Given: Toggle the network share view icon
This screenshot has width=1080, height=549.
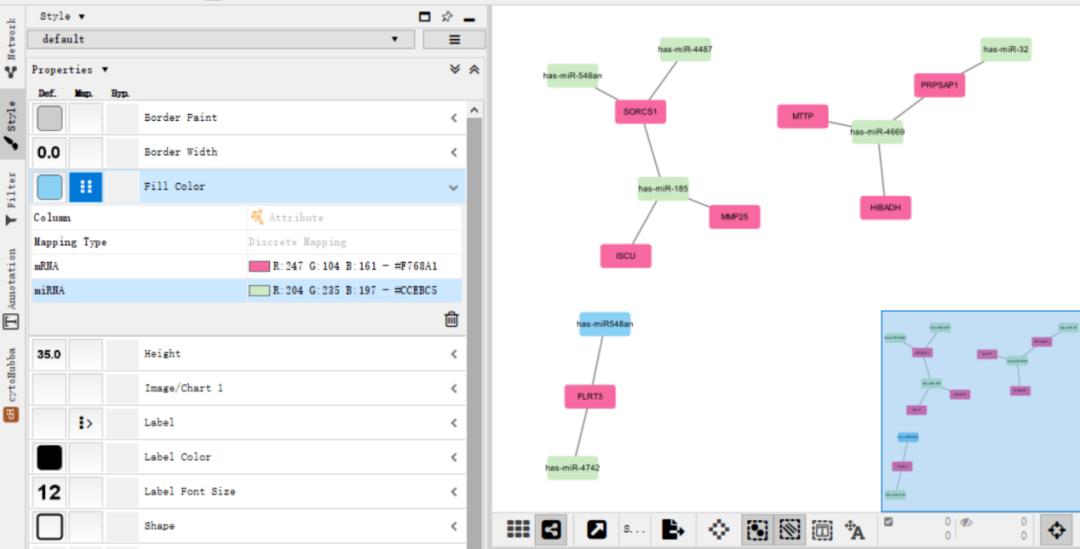Looking at the screenshot, I should click(551, 529).
